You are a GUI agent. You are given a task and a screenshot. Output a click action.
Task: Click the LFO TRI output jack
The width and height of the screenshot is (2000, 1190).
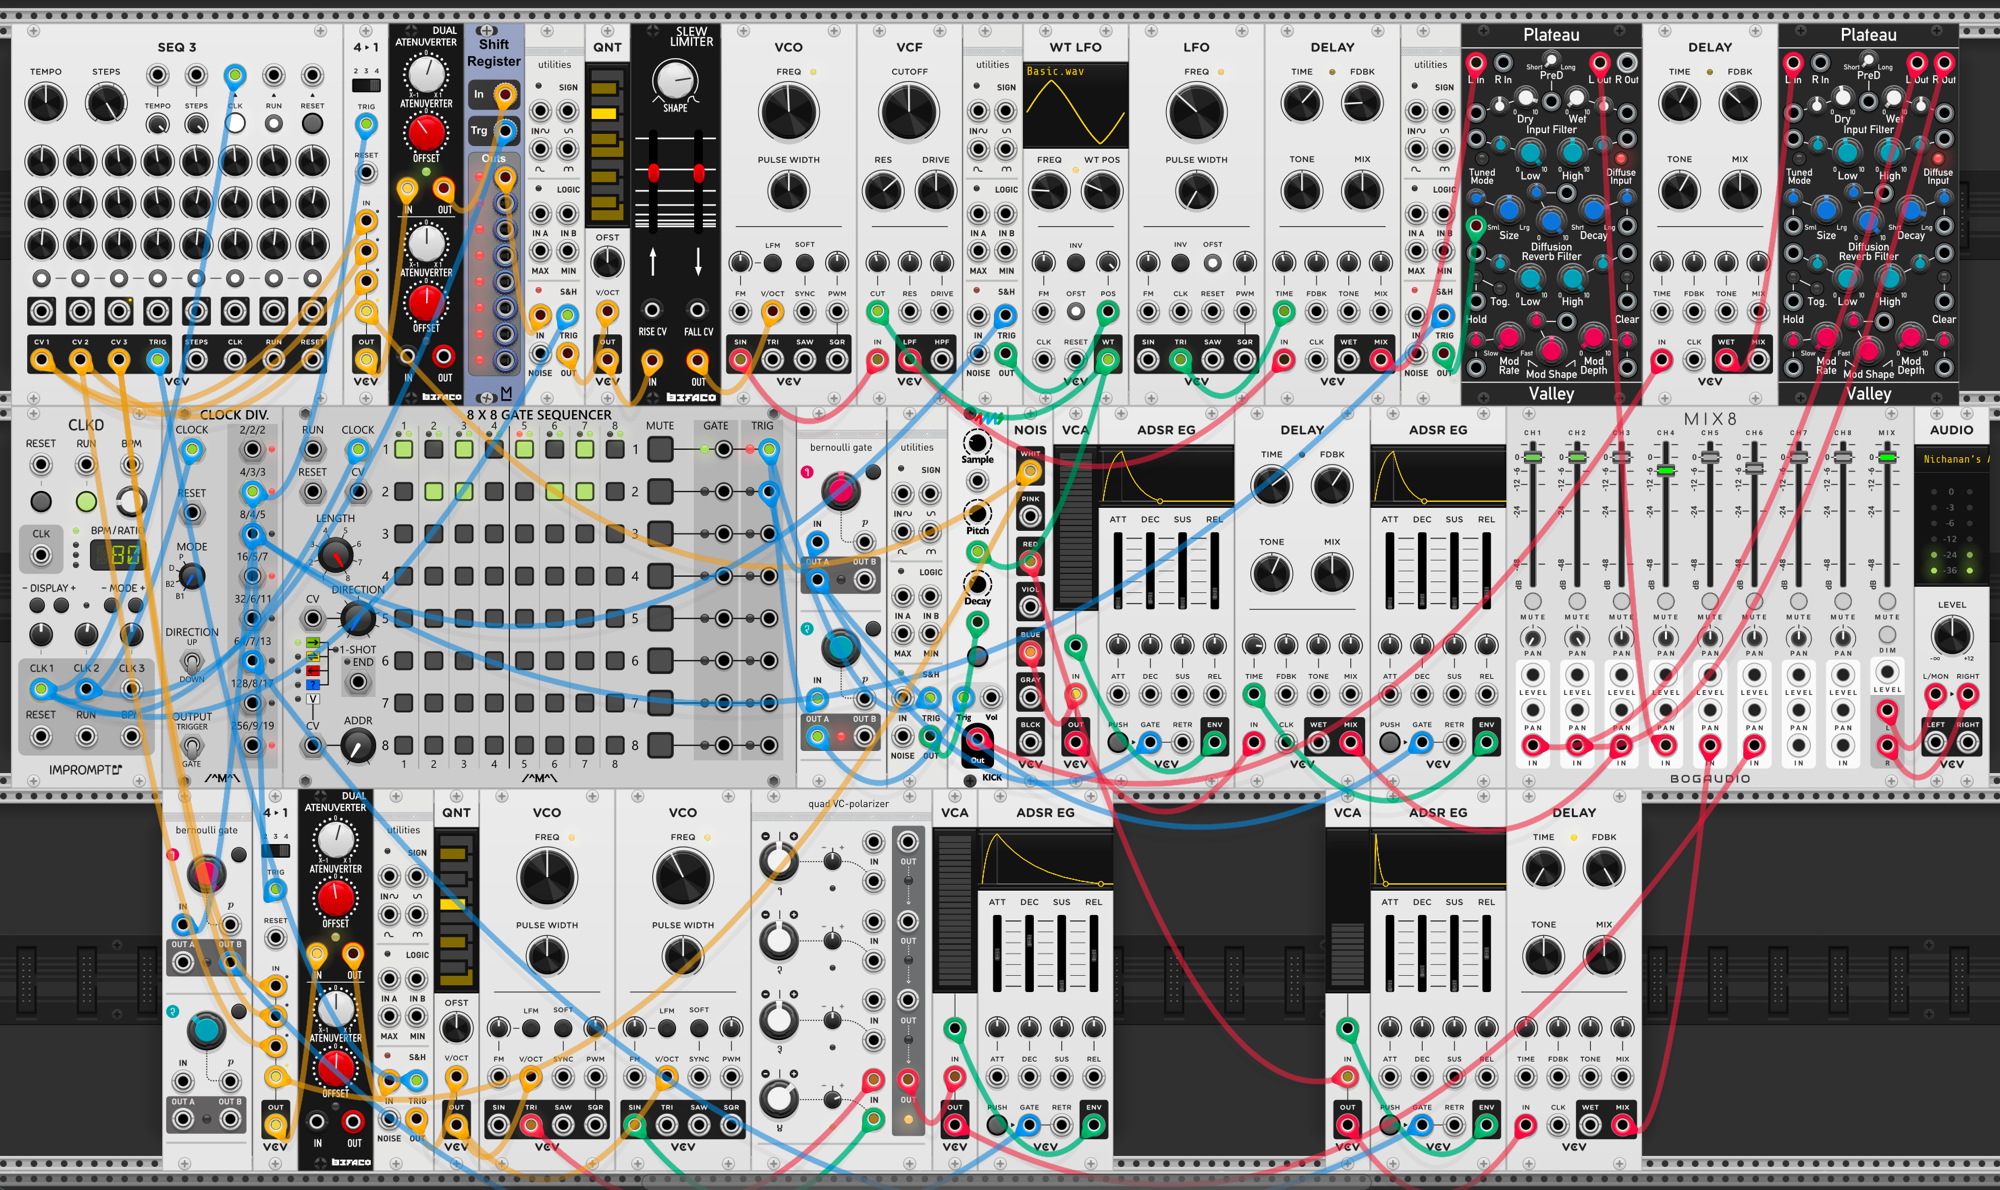coord(1181,359)
